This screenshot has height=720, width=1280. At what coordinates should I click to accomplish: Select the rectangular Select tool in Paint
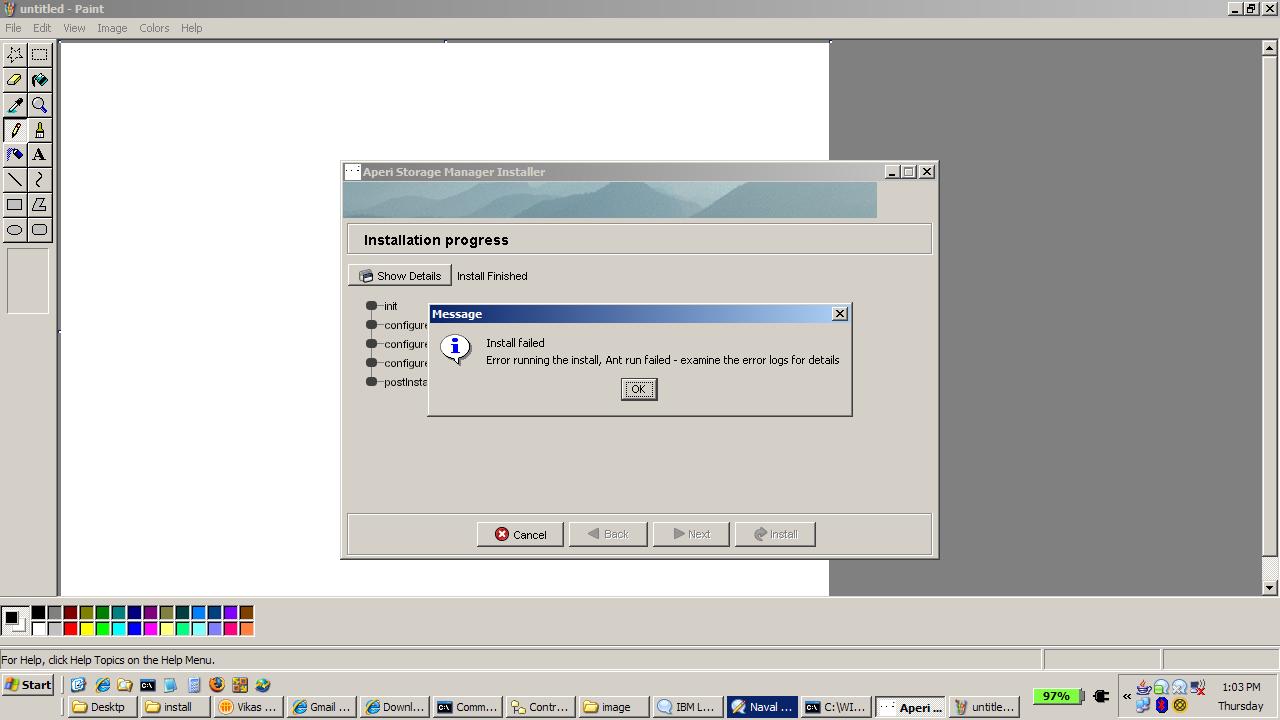39,55
